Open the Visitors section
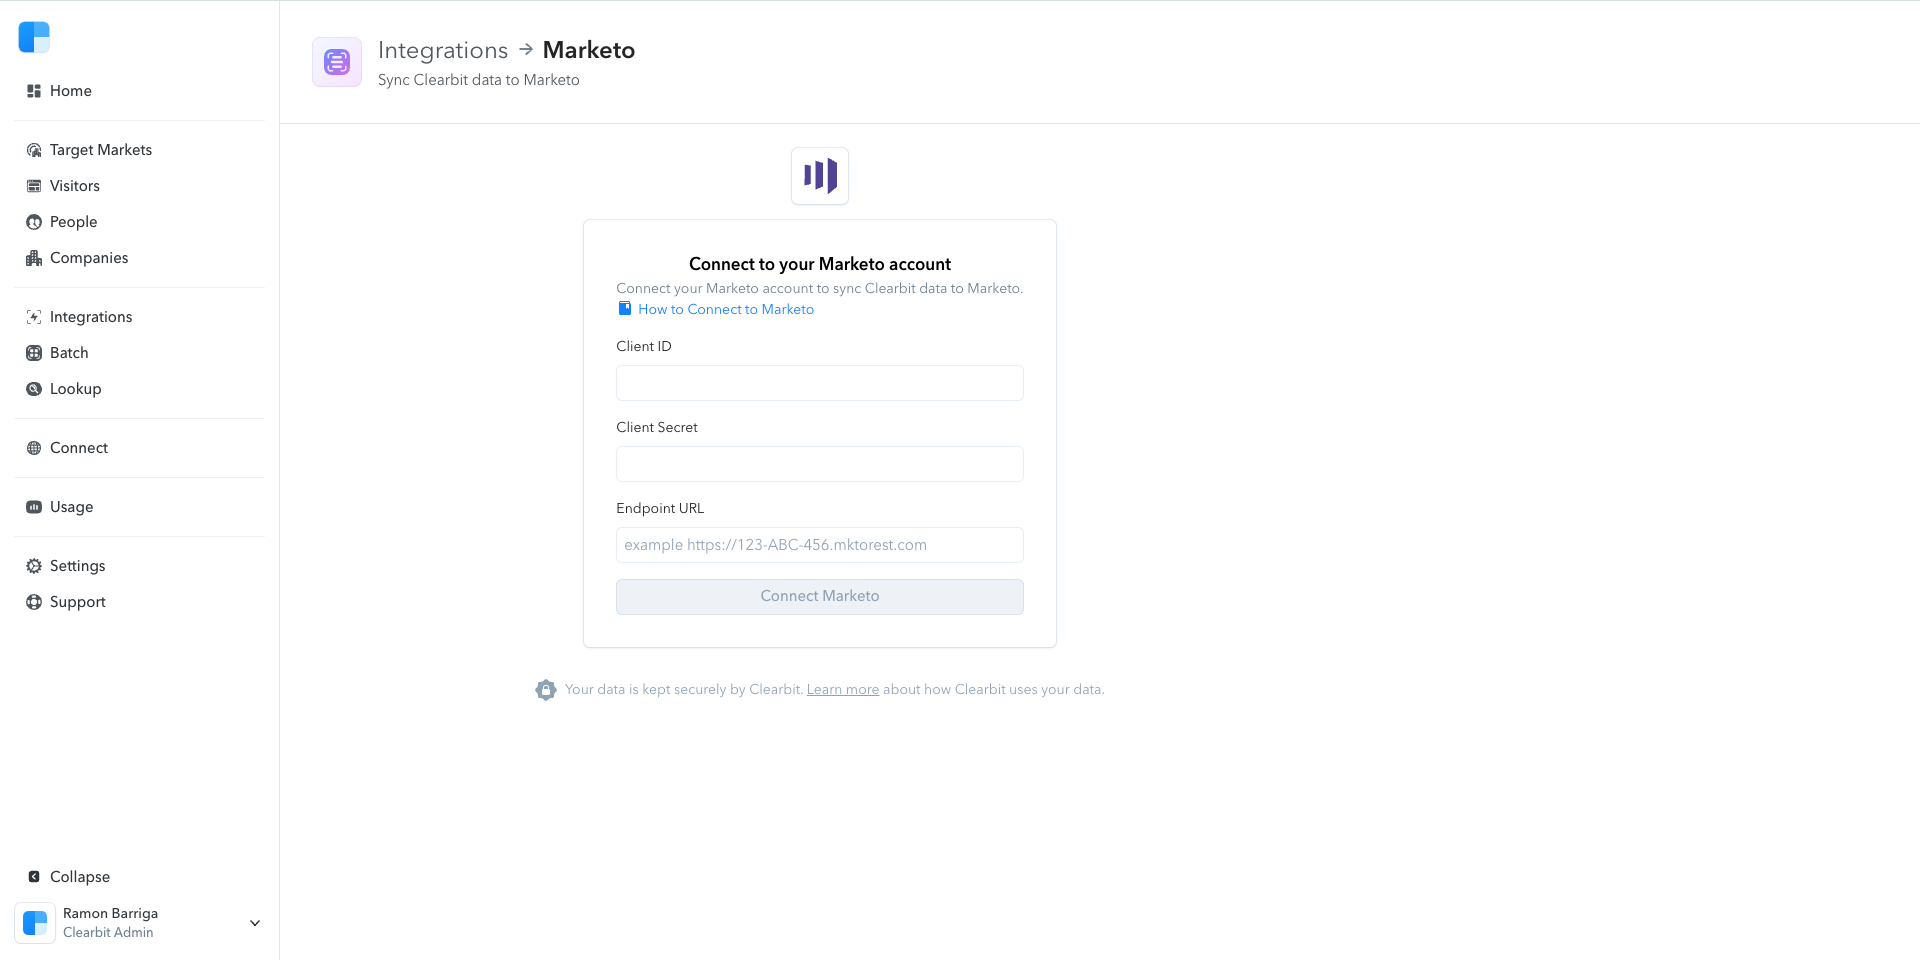Viewport: 1920px width, 960px height. [75, 186]
